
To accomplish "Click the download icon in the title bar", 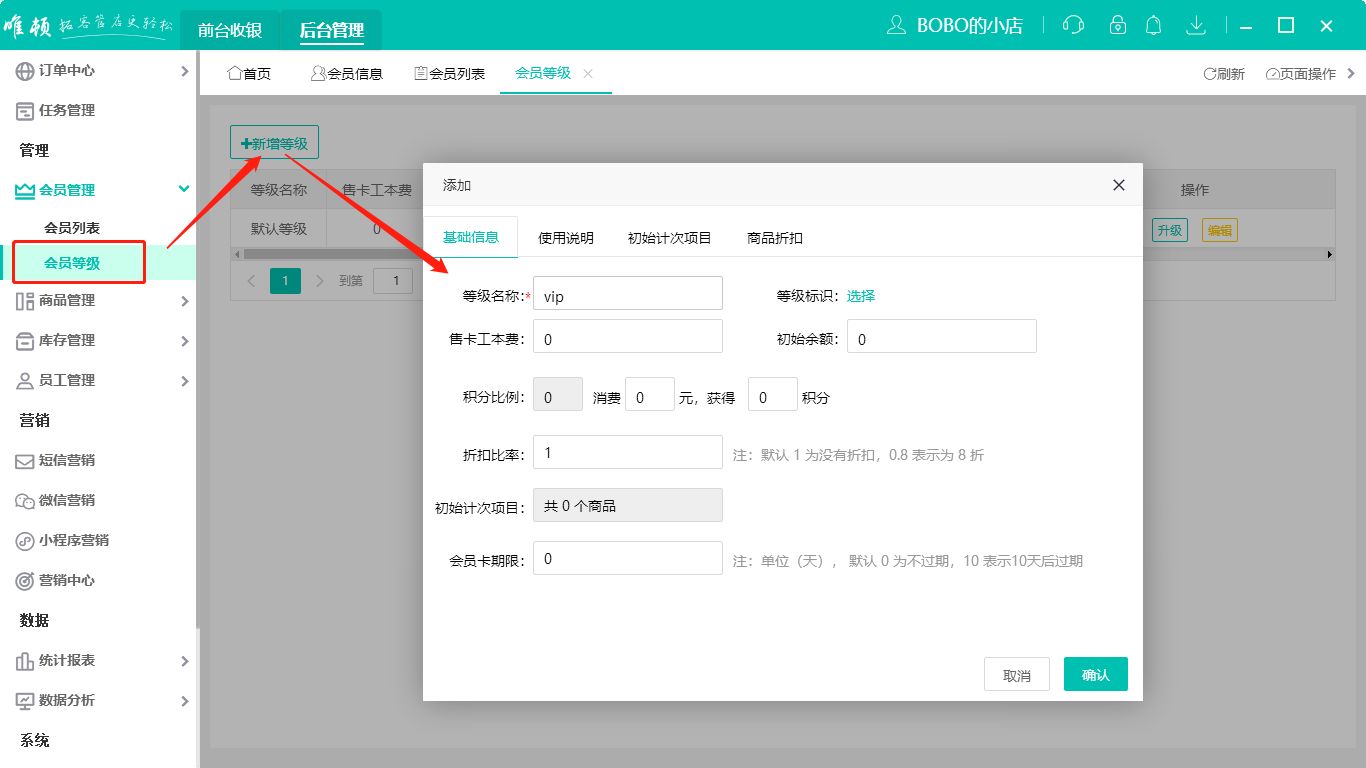I will coord(1195,25).
